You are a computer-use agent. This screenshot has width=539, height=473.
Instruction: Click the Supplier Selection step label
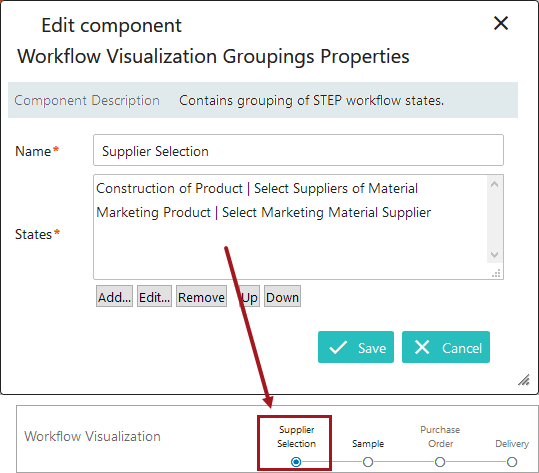pyautogui.click(x=296, y=437)
